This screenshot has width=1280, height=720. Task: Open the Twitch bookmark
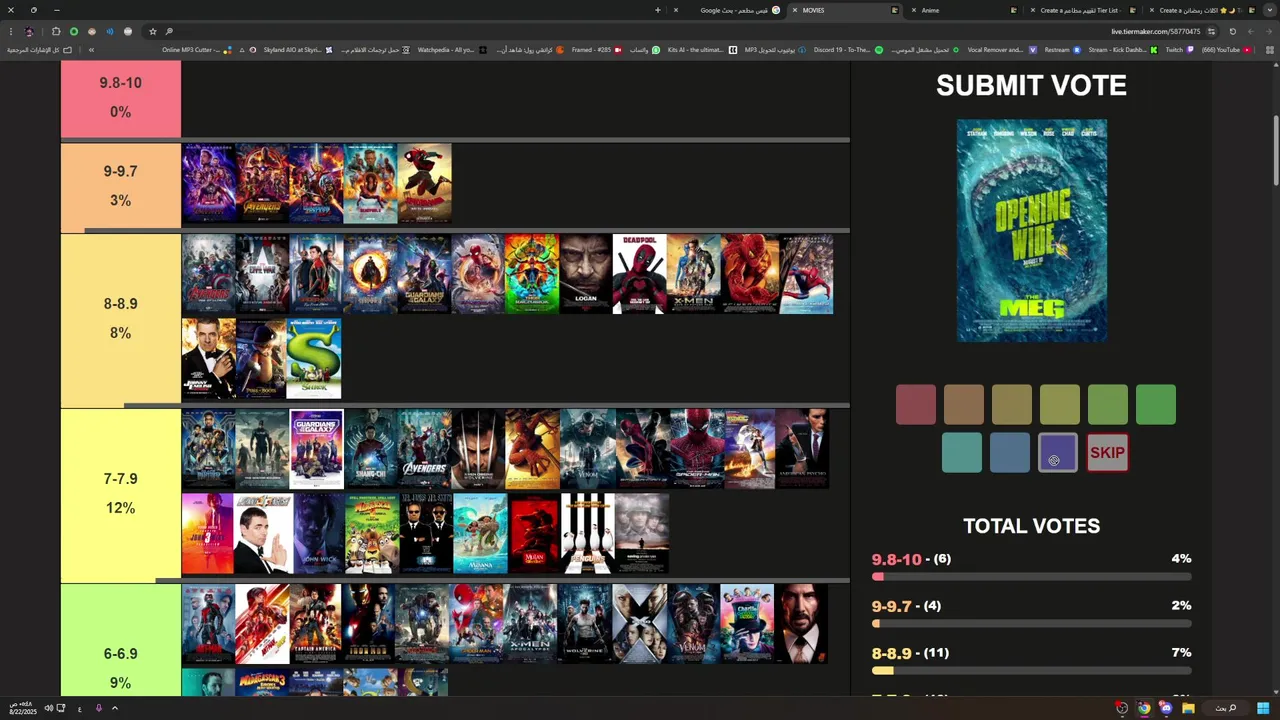[1179, 50]
